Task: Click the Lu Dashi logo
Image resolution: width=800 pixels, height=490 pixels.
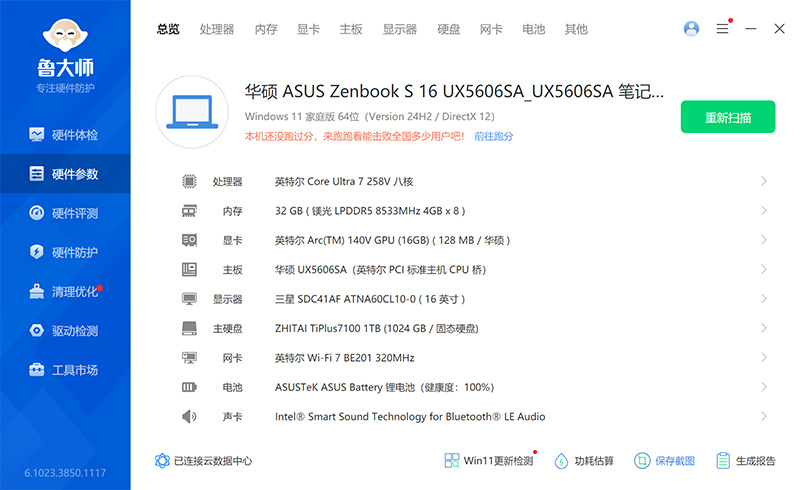Action: coord(65,36)
